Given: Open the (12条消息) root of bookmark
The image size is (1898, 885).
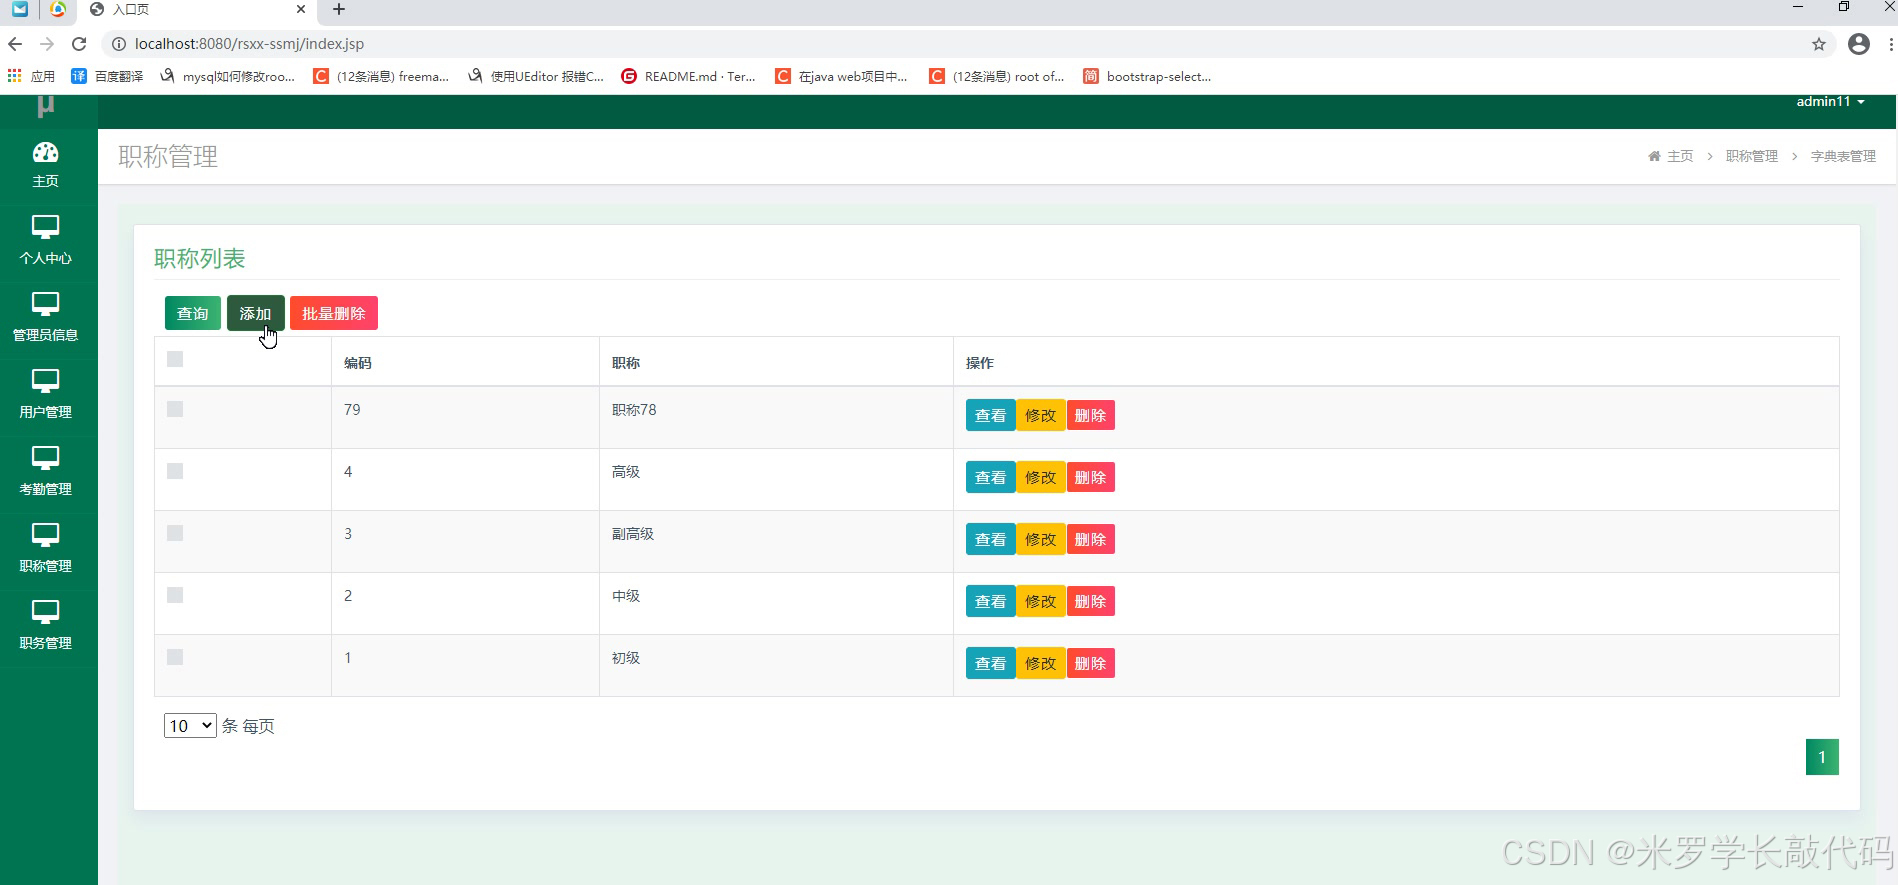Looking at the screenshot, I should coord(996,76).
